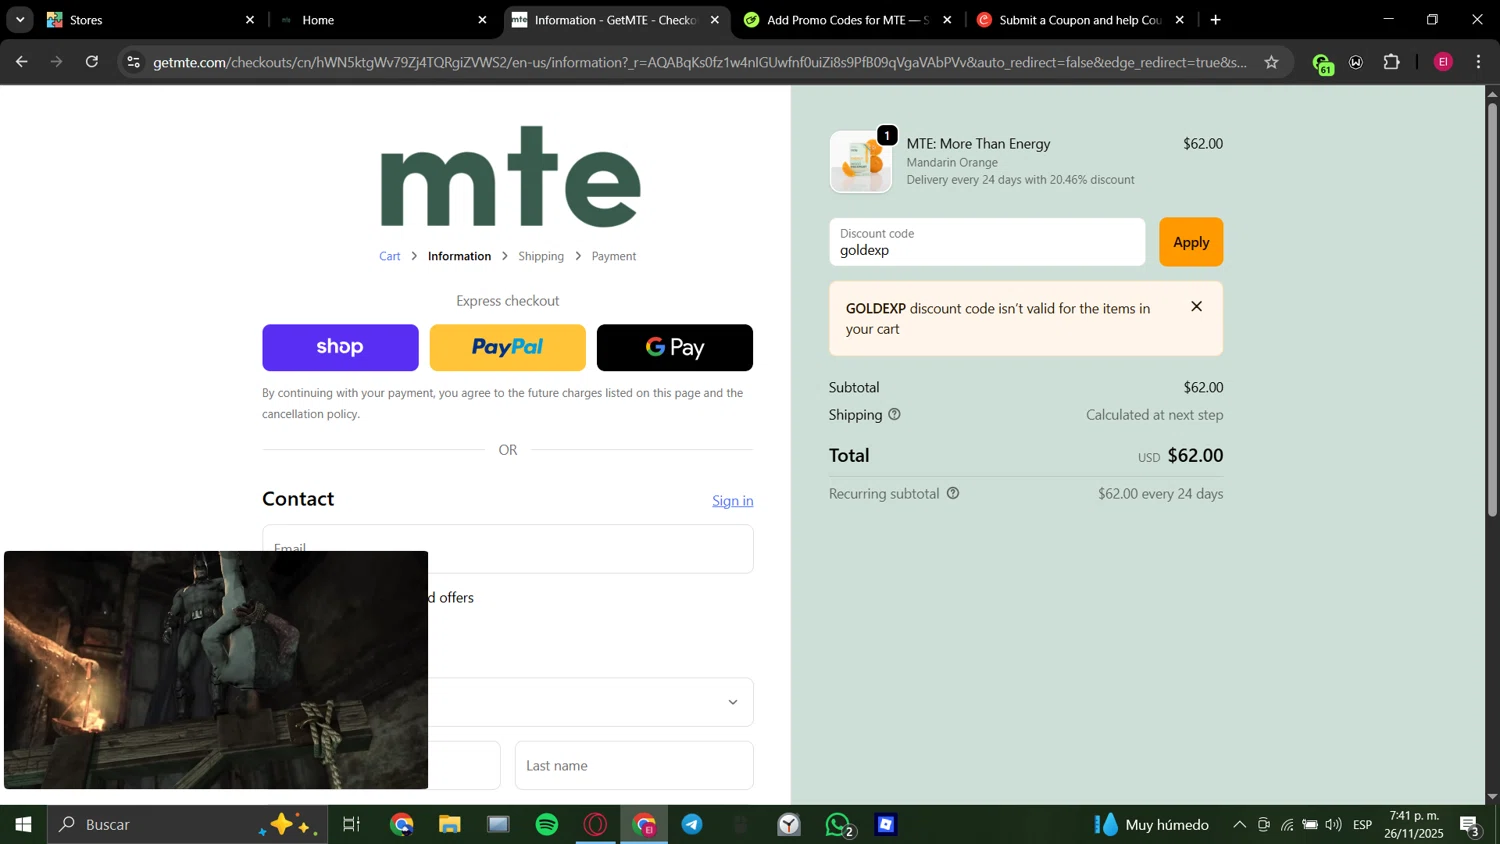
Task: Click the picture-in-picture video overlay
Action: [216, 670]
